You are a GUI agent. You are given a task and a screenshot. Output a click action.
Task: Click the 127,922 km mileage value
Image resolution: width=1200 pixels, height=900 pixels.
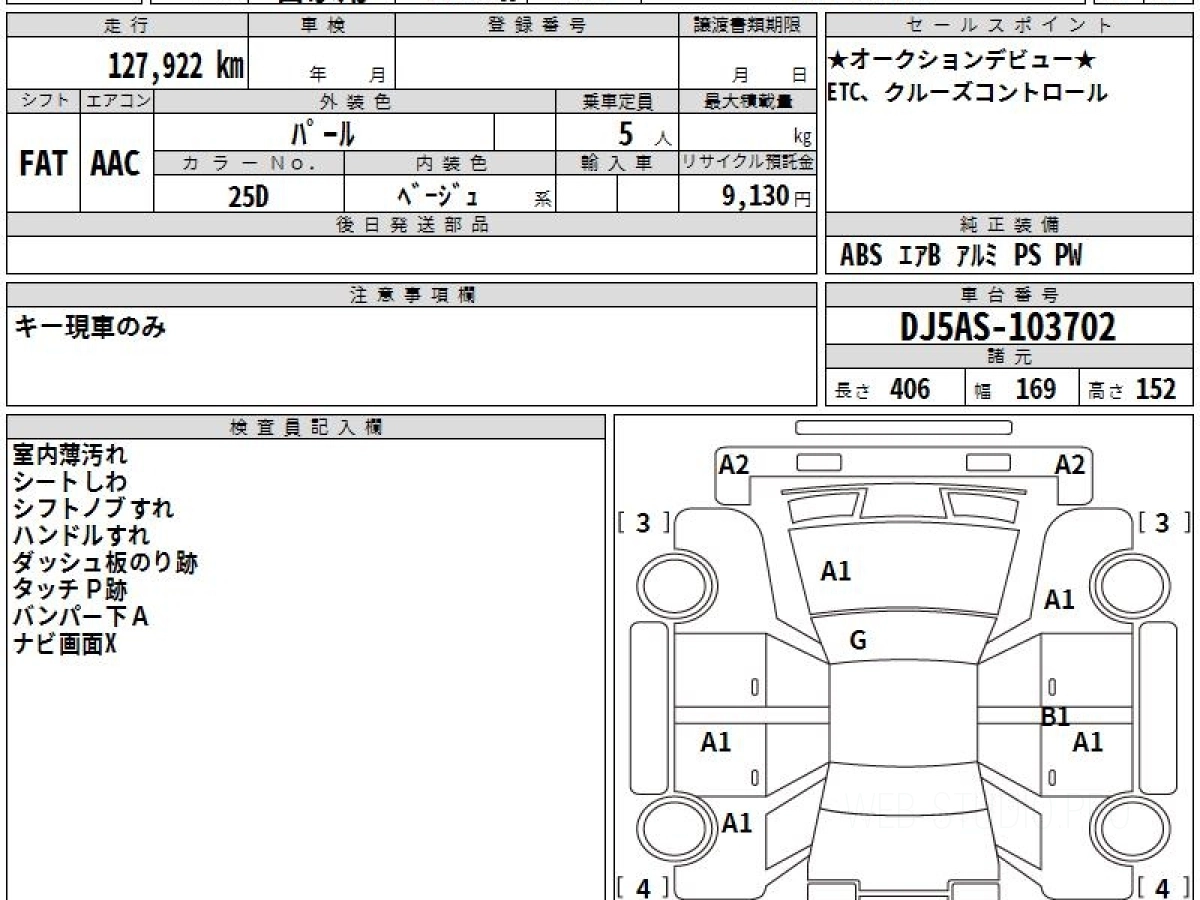point(176,66)
